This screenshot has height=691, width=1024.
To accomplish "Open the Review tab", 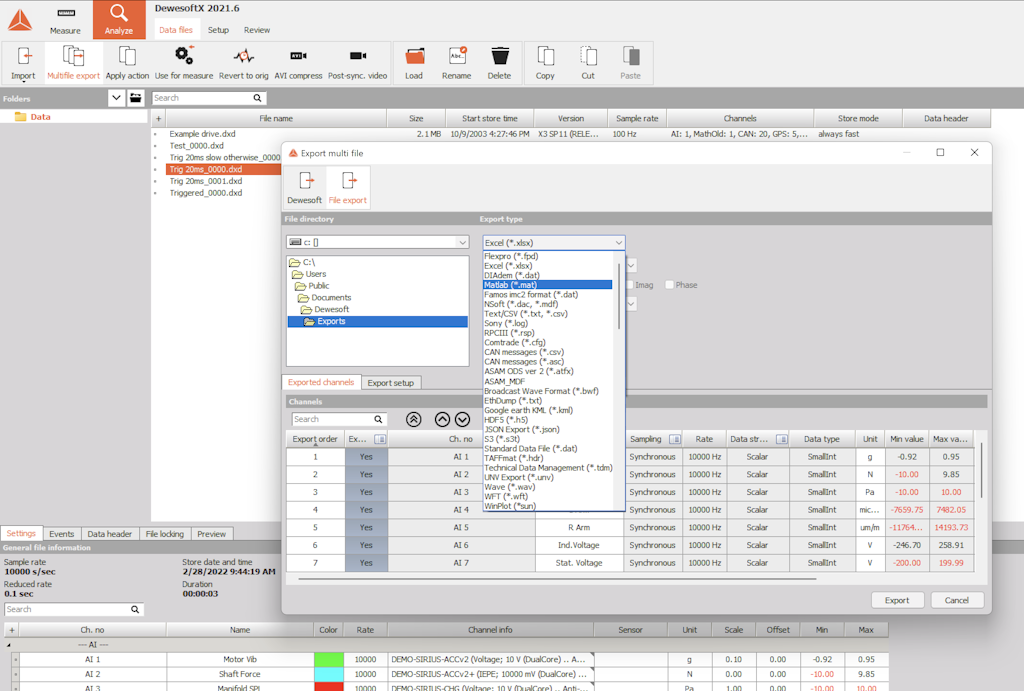I will click(257, 30).
